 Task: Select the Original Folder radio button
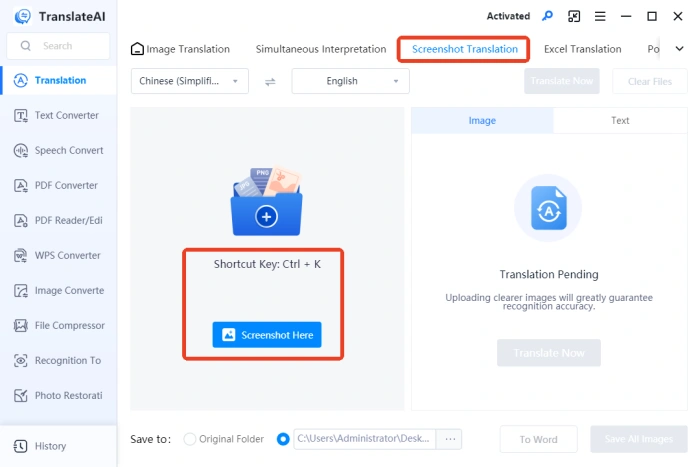pyautogui.click(x=190, y=439)
